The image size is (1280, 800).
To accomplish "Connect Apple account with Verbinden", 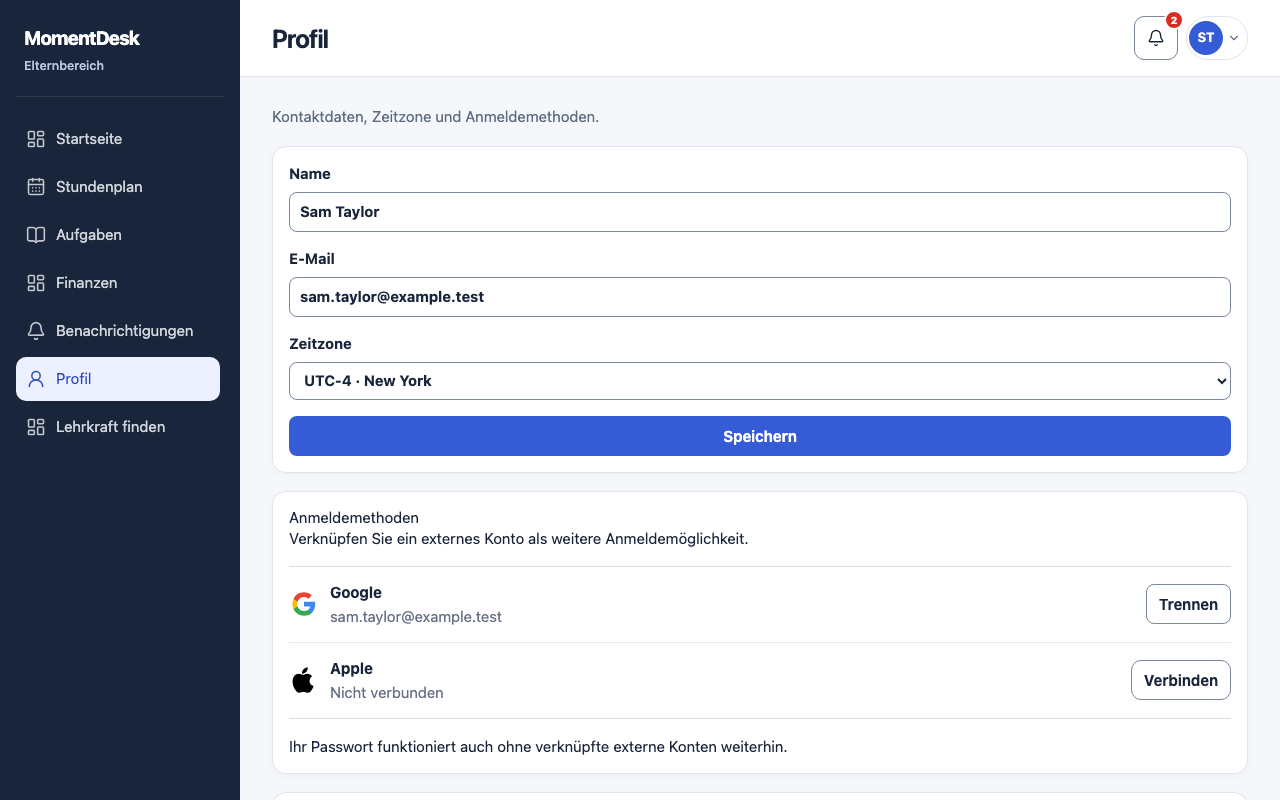I will [1181, 680].
